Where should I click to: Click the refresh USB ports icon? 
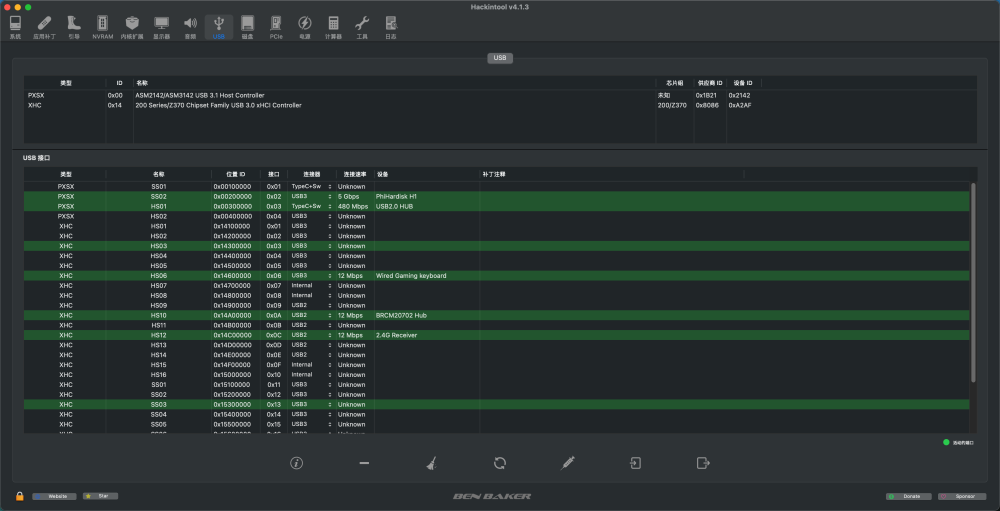coord(500,463)
